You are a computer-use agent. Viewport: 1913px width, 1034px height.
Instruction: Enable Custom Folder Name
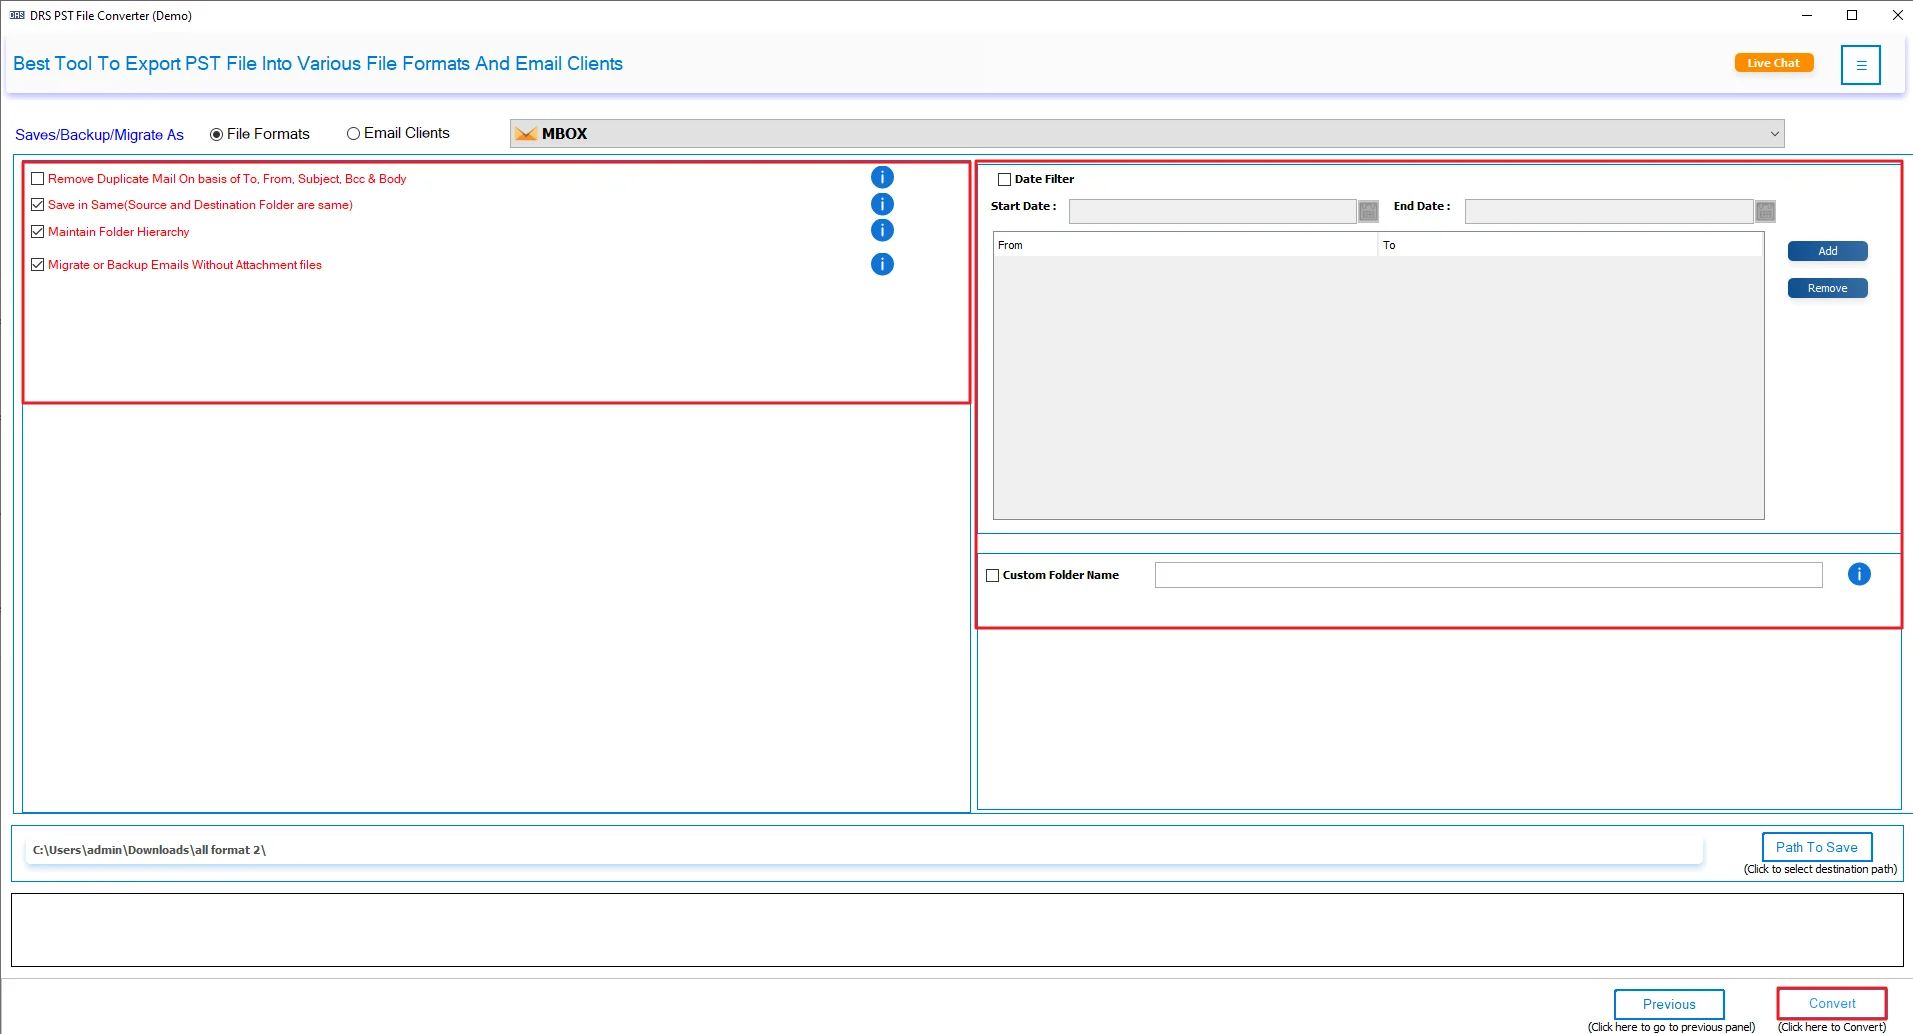coord(992,574)
